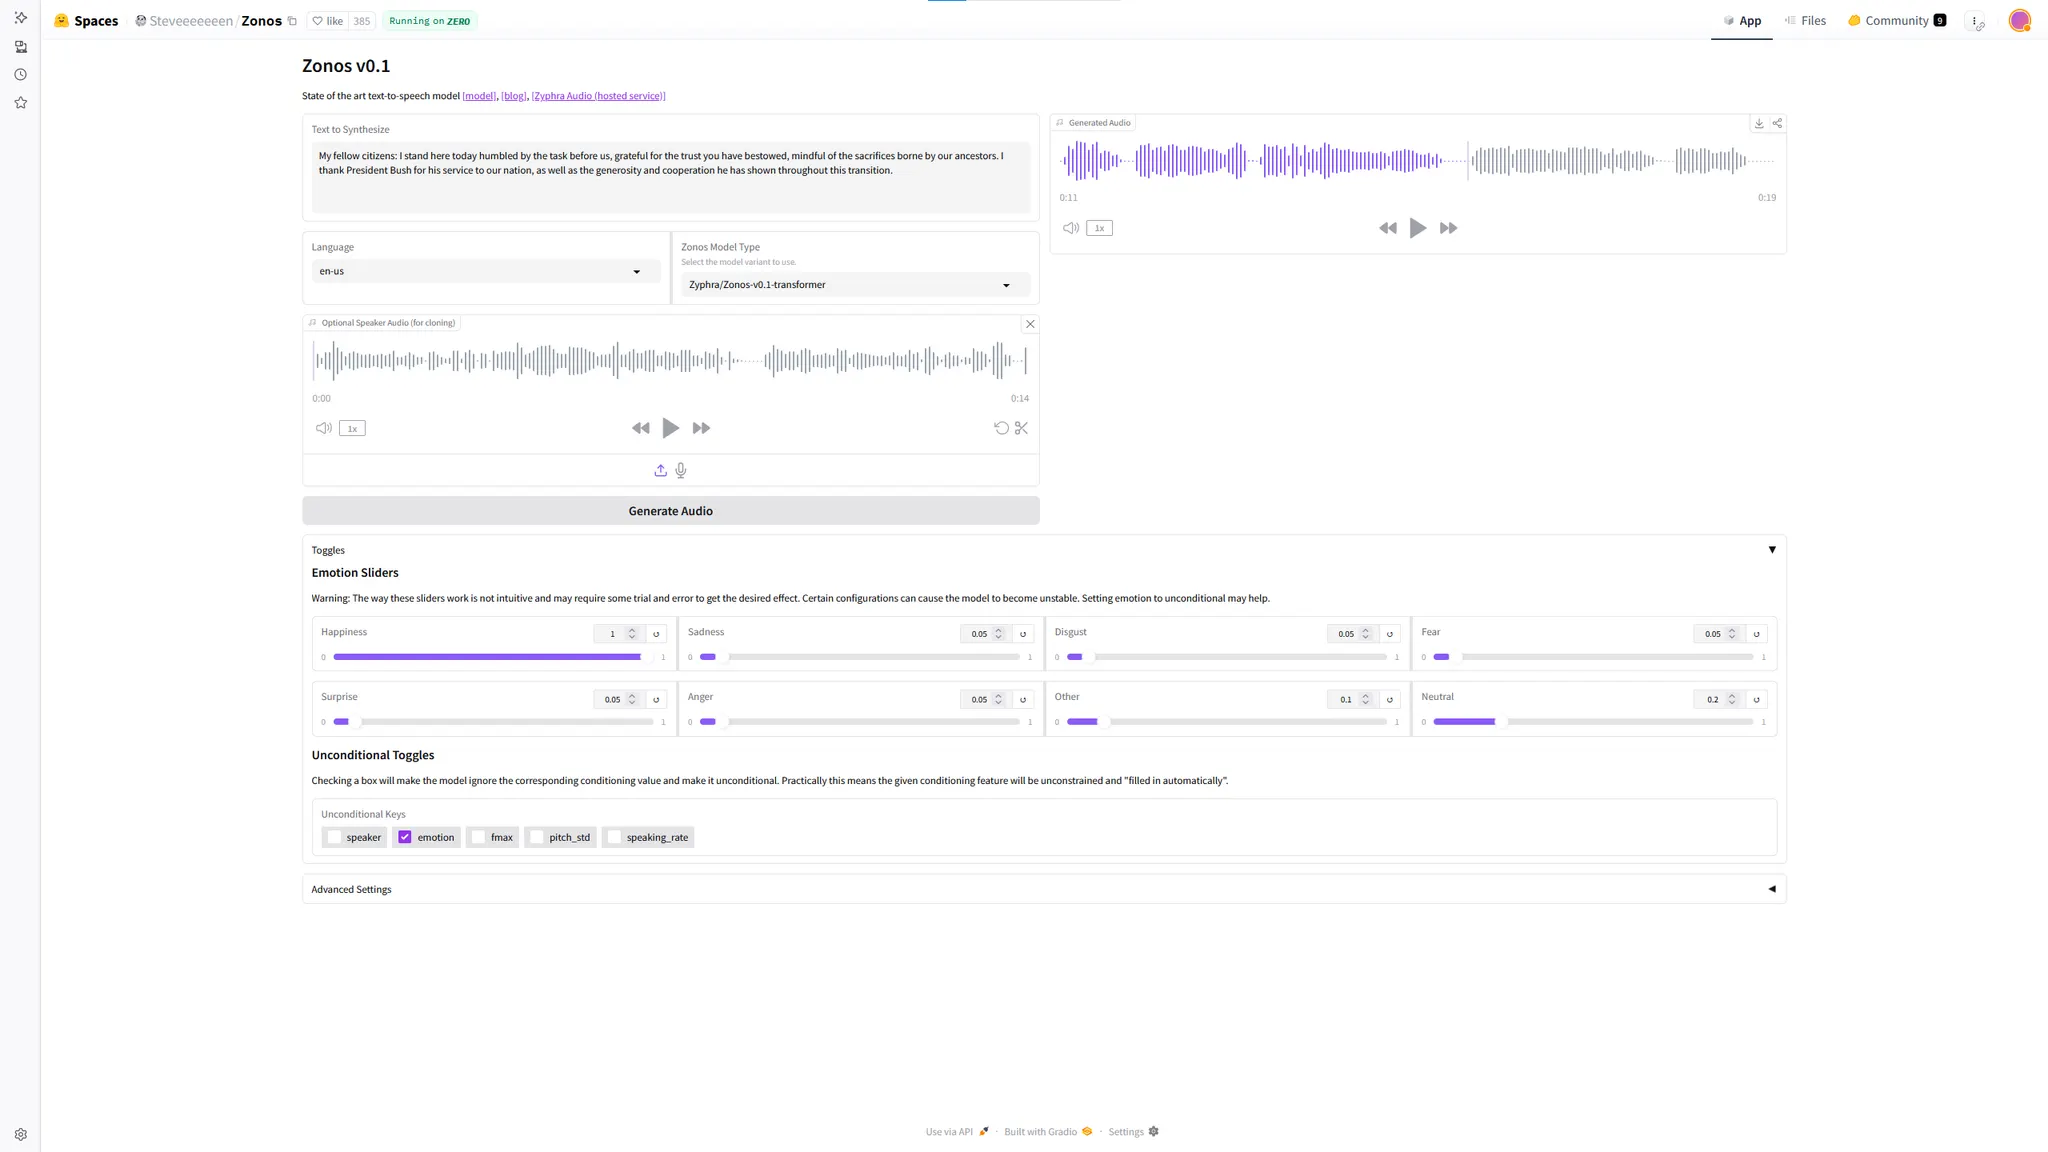
Task: Click the microphone record icon
Action: click(681, 470)
